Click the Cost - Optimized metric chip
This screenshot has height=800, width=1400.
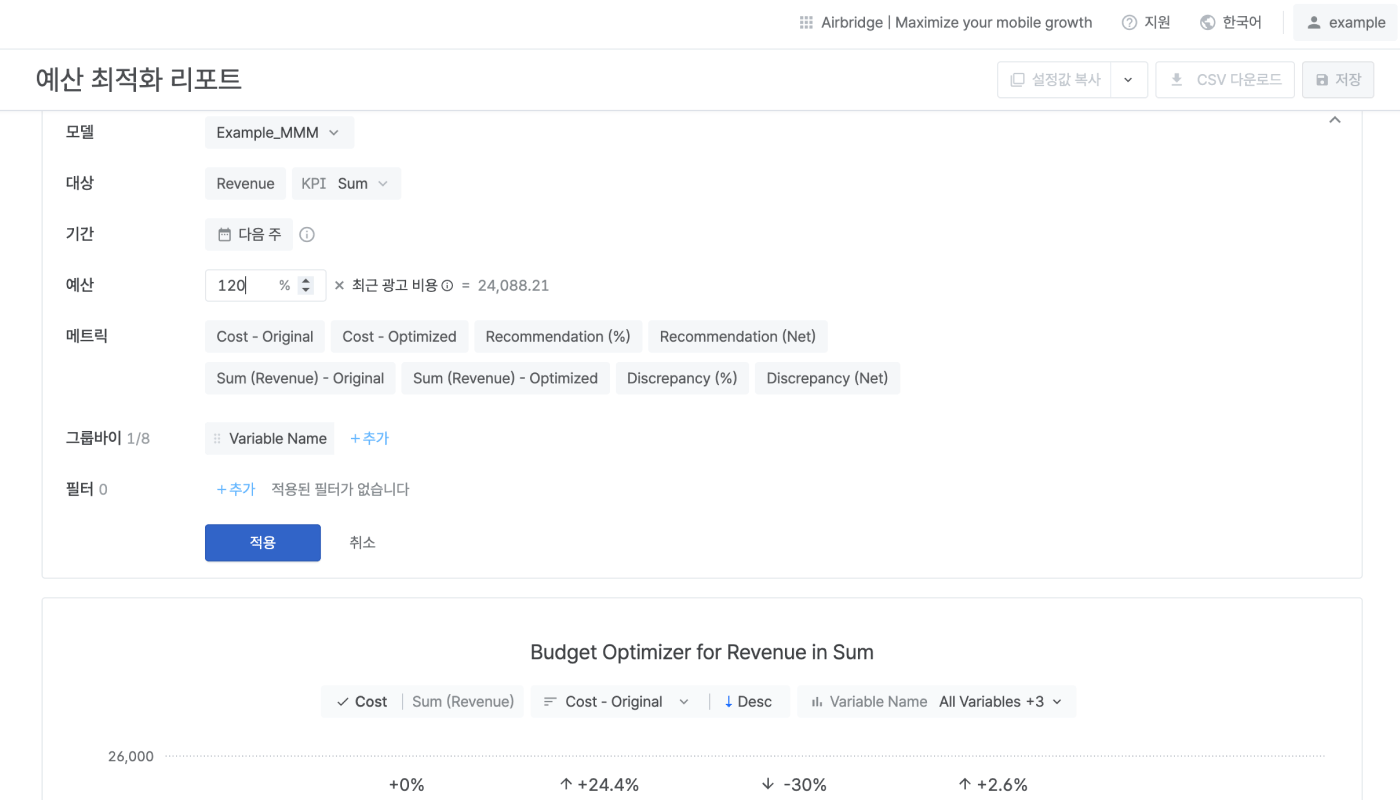pos(399,336)
